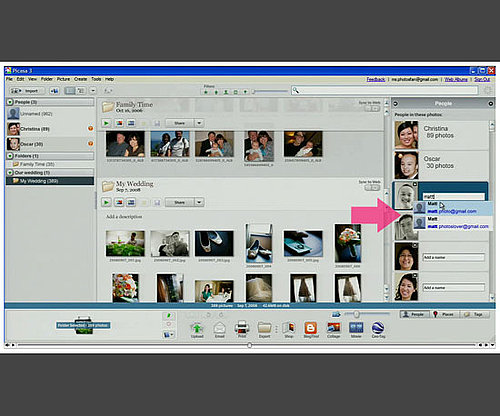
Task: Click the Geo-Tag Google Earth icon
Action: coord(378,330)
